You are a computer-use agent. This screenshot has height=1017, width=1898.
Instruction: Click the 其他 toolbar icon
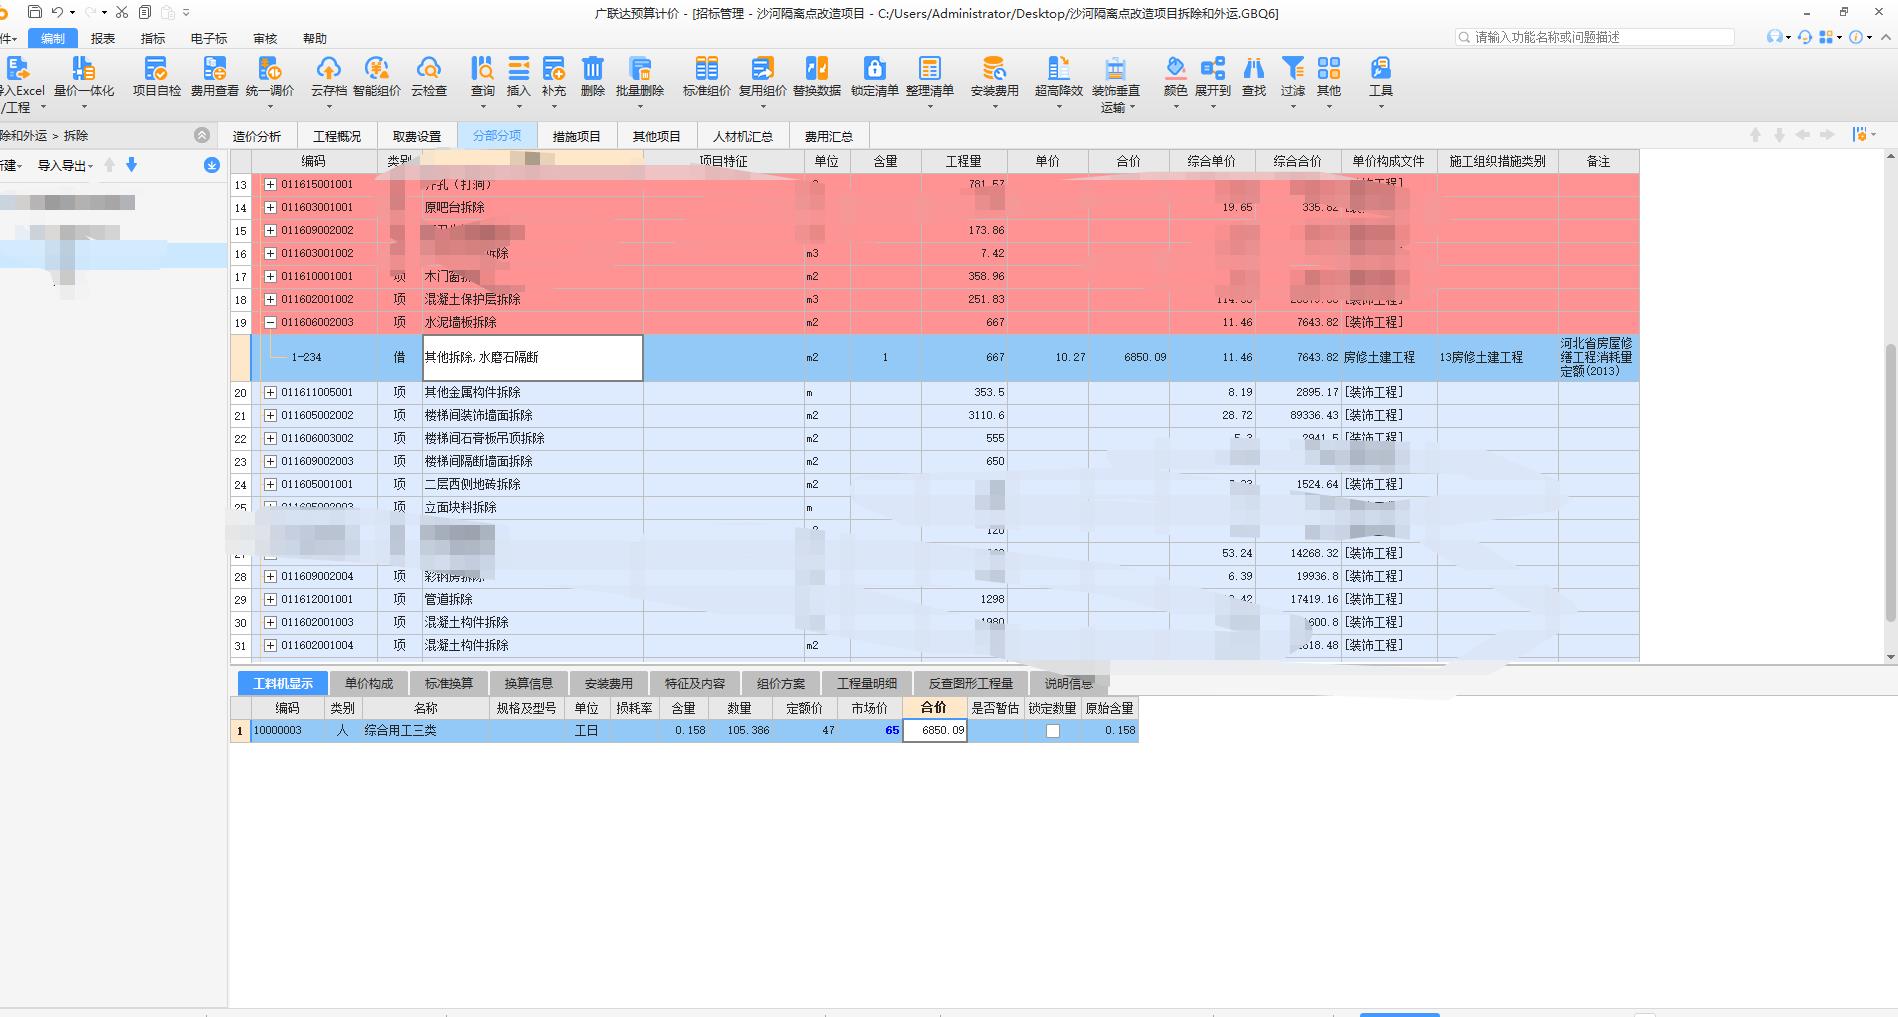1329,69
